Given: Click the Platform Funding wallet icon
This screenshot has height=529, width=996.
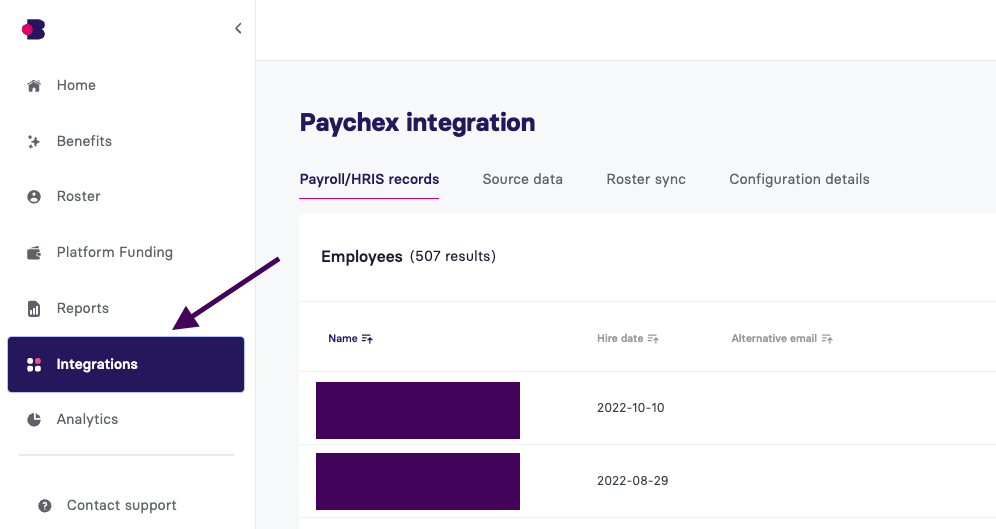Looking at the screenshot, I should point(34,253).
